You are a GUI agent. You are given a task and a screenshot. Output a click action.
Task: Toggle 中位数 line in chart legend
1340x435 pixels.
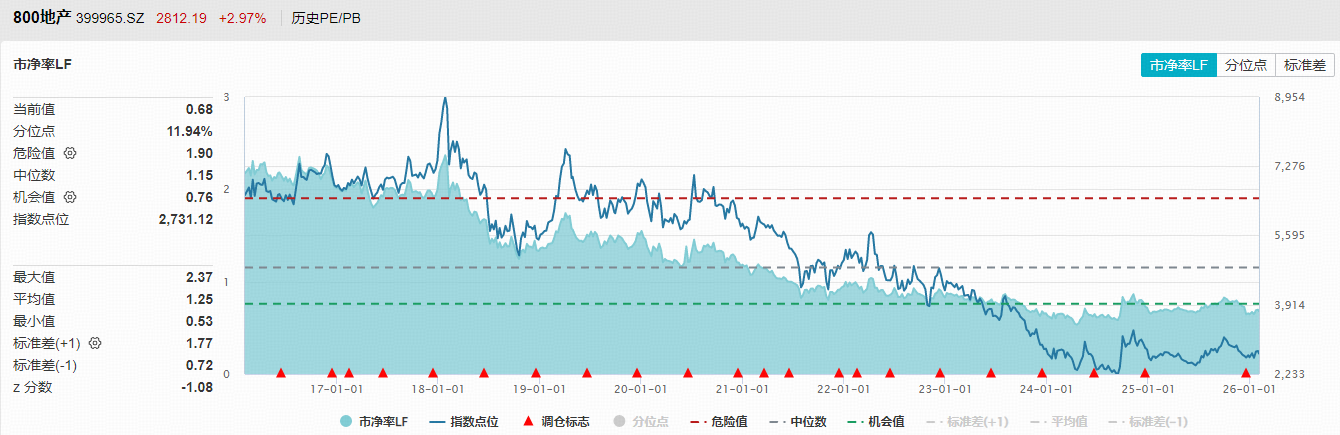point(801,422)
